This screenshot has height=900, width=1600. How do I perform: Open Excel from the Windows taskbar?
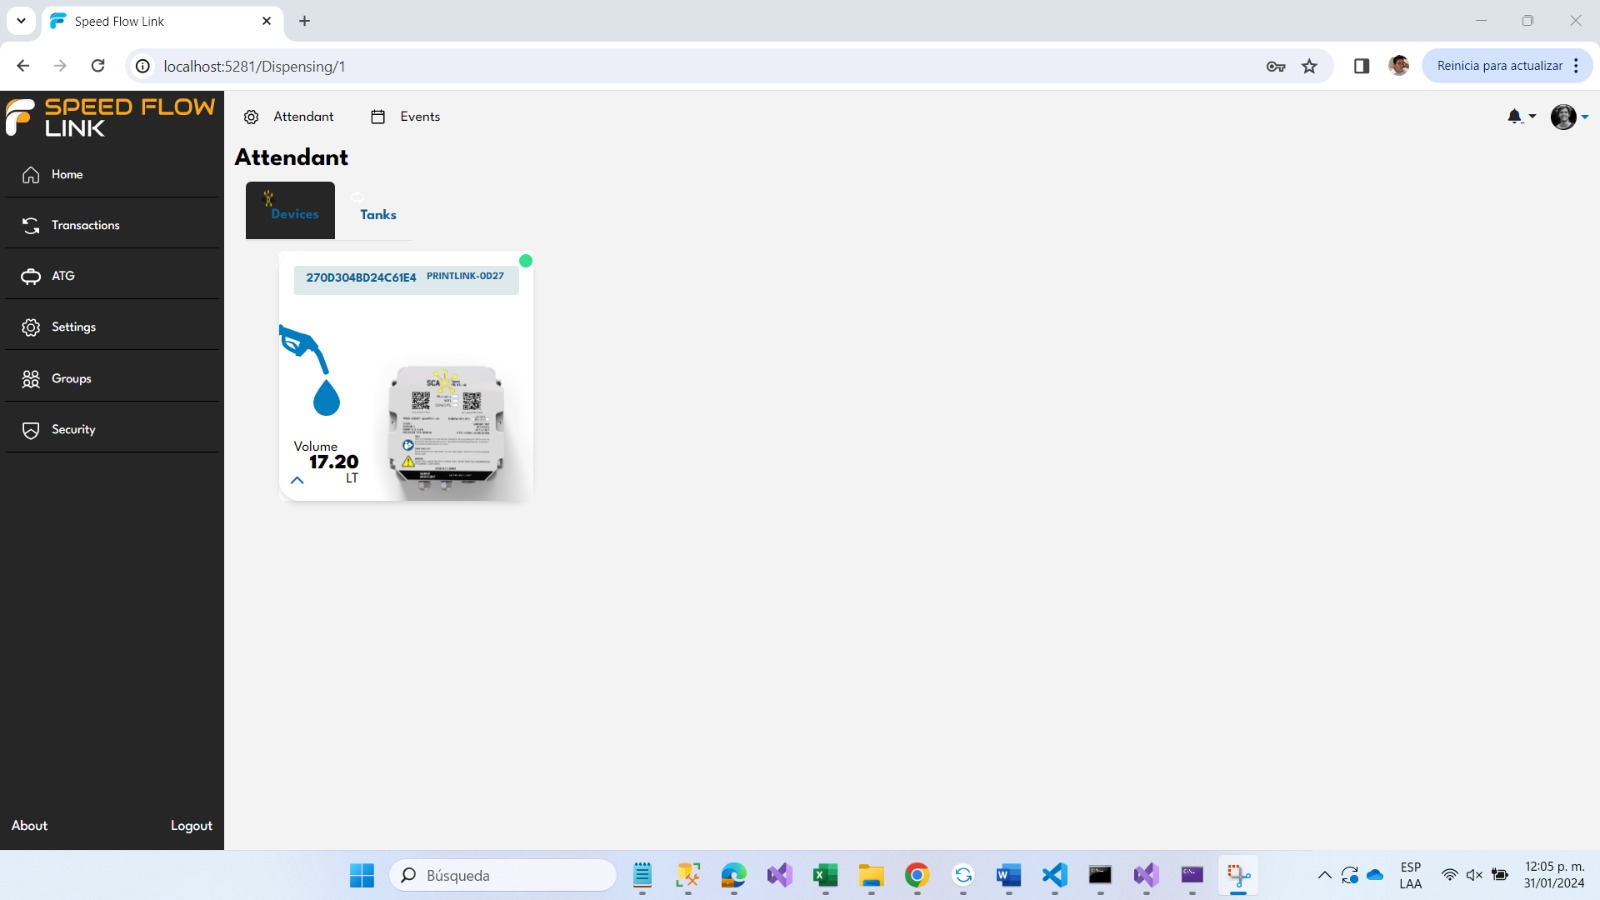[825, 876]
